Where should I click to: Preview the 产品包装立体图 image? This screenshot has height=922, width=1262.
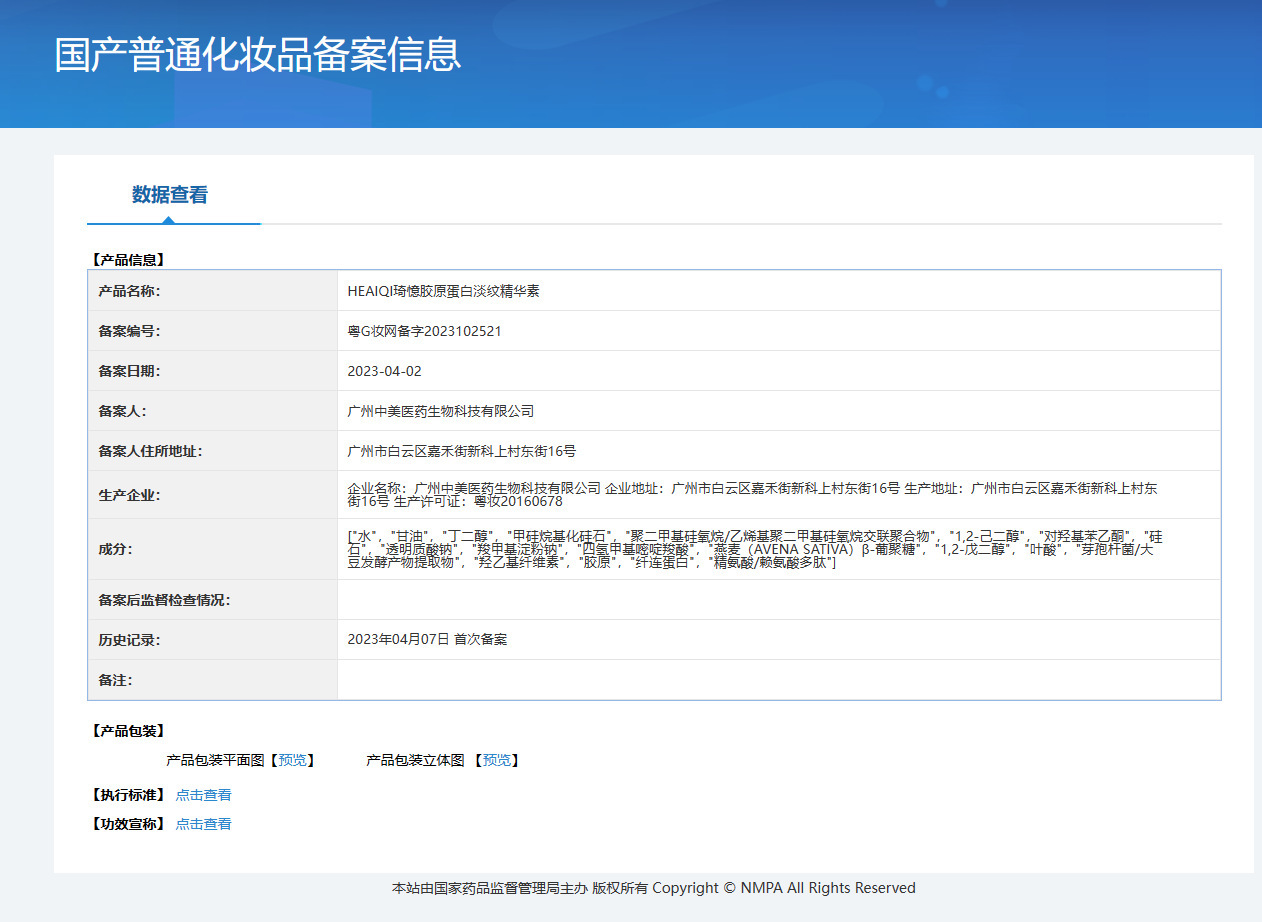tap(497, 760)
